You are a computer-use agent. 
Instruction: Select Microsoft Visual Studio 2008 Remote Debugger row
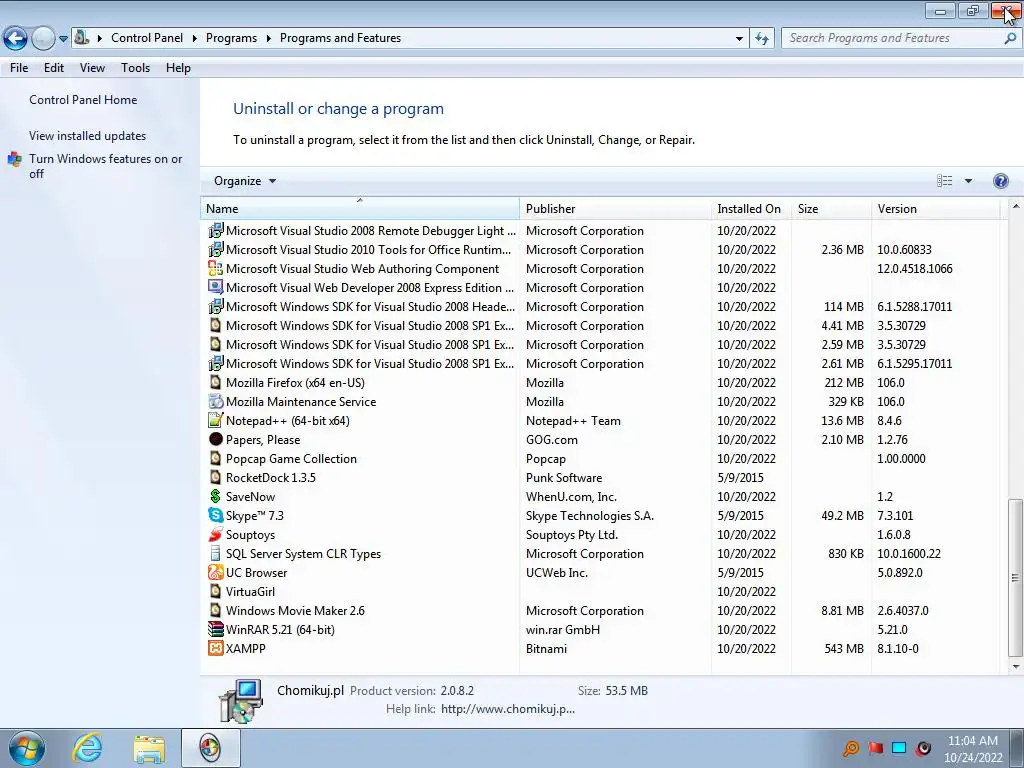(x=600, y=231)
